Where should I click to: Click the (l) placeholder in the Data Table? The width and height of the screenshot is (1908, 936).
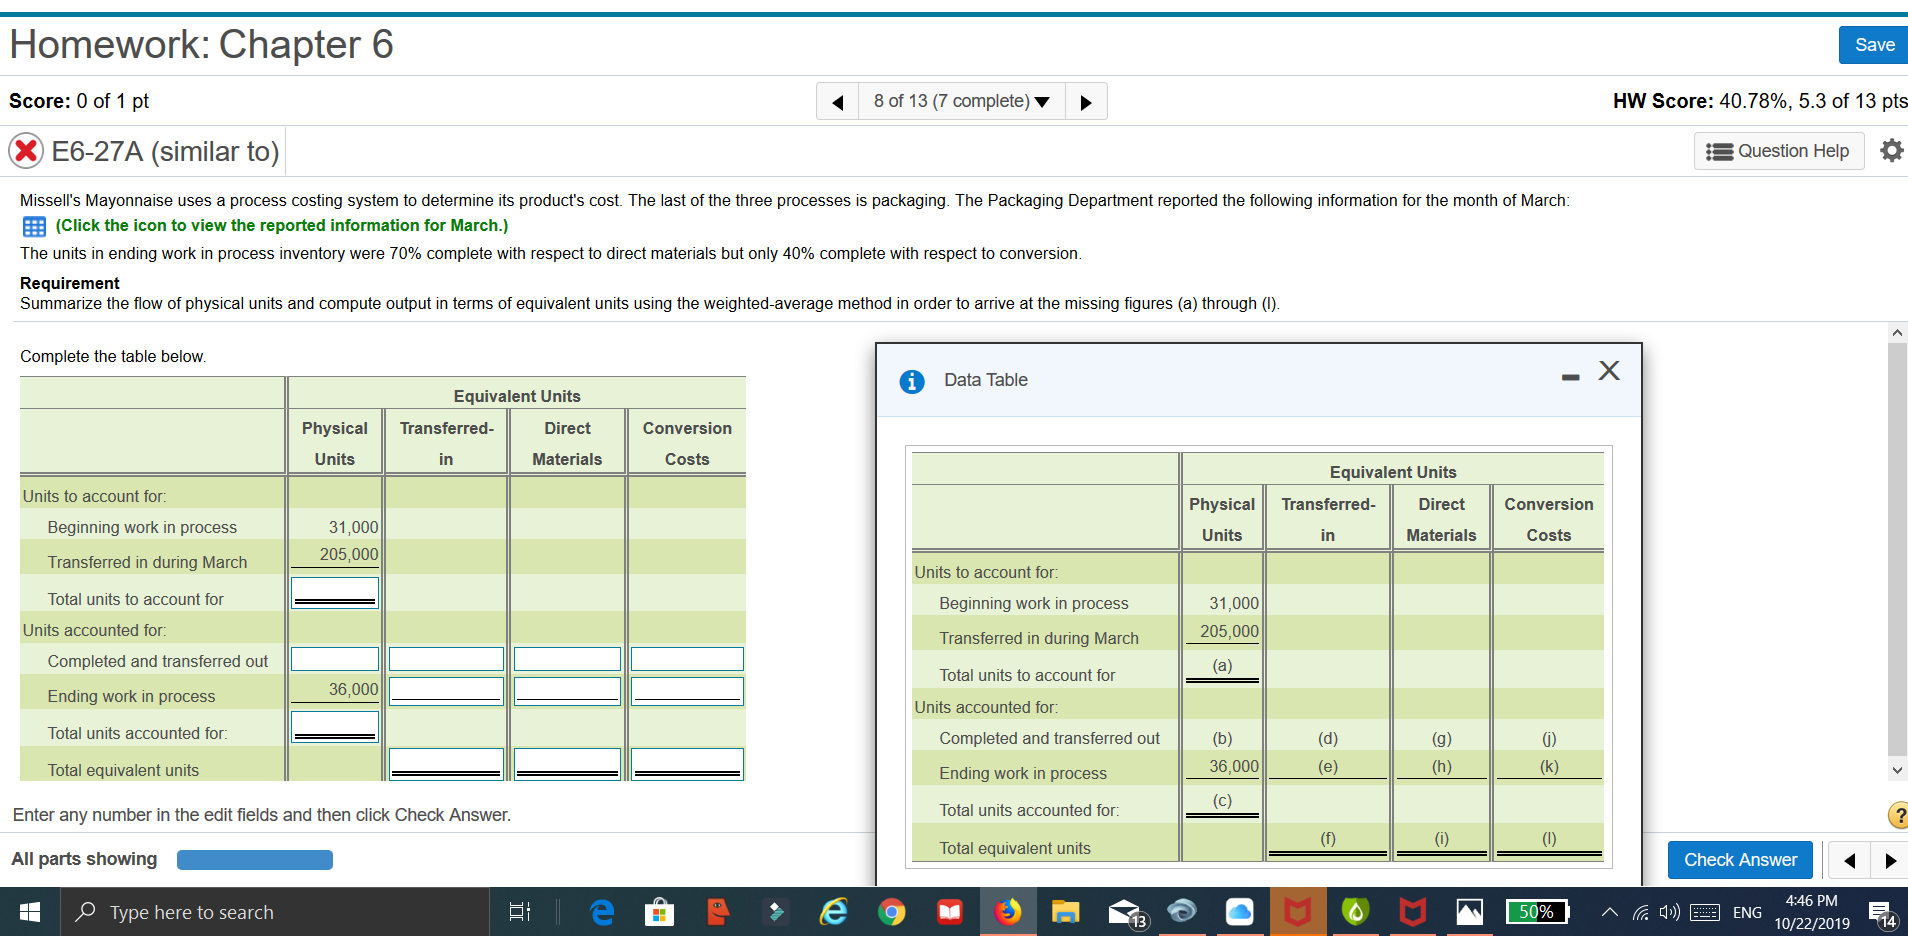coord(1549,839)
